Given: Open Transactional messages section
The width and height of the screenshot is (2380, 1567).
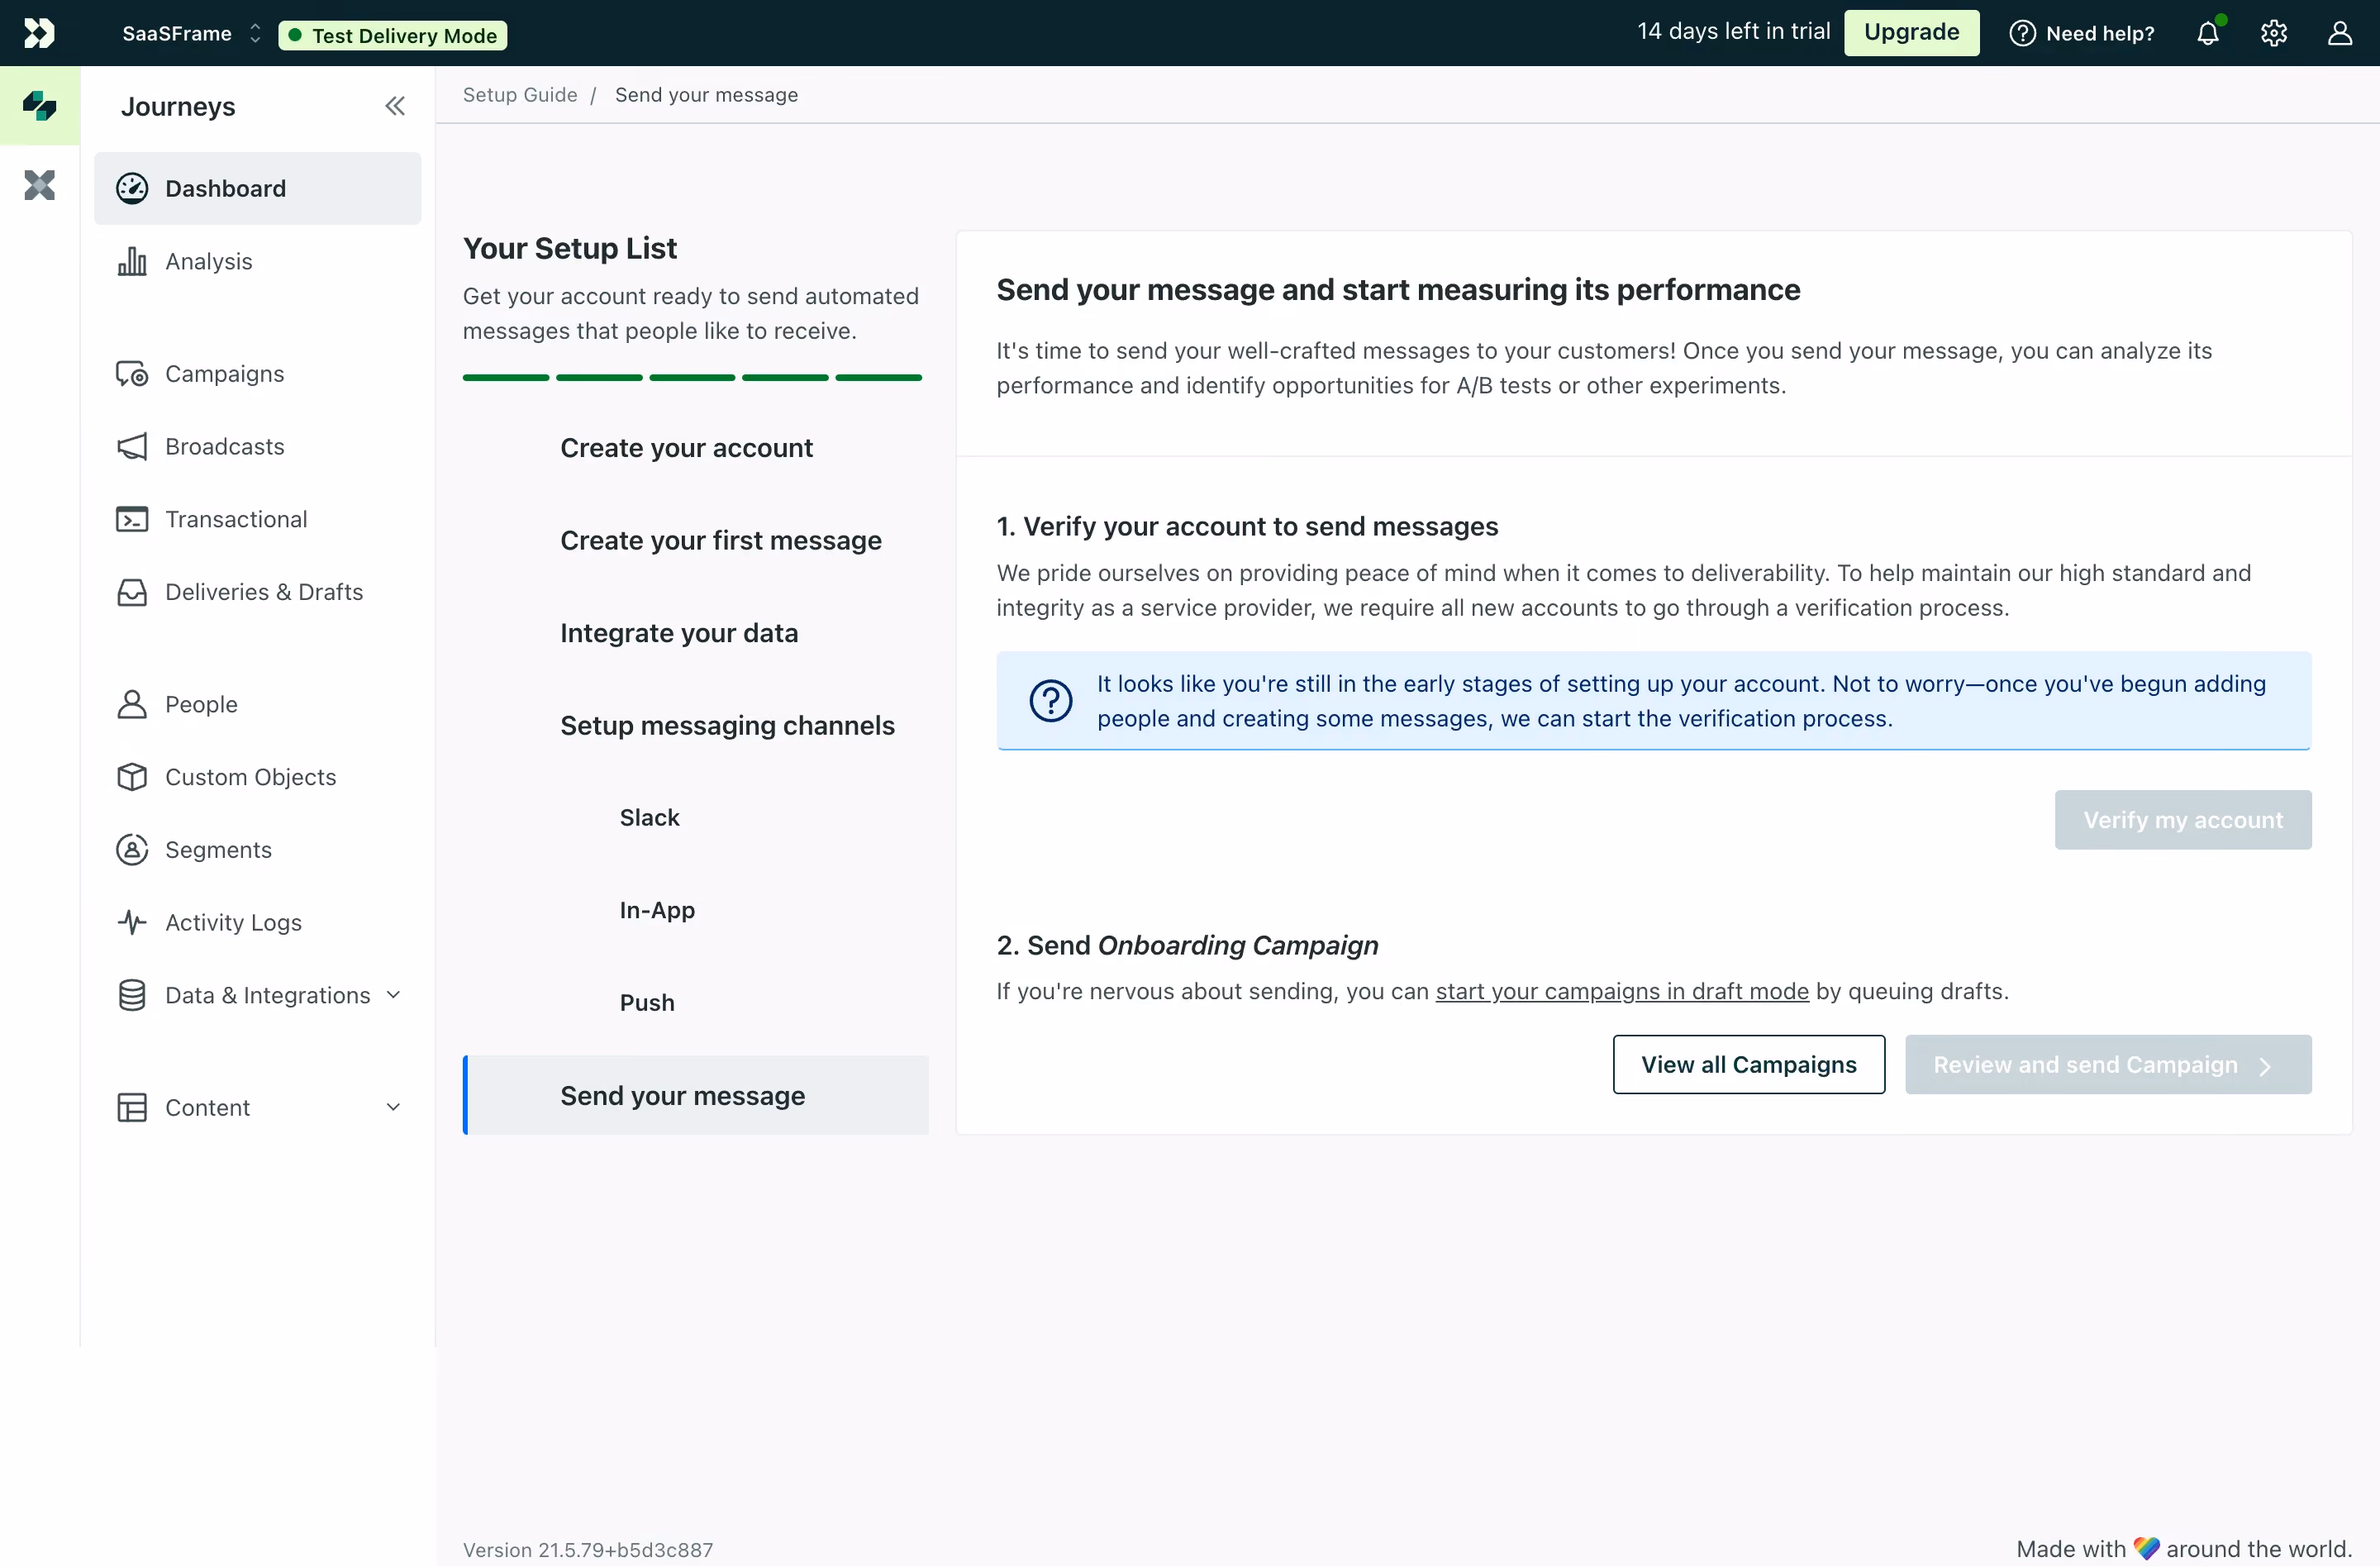Looking at the screenshot, I should tap(257, 519).
